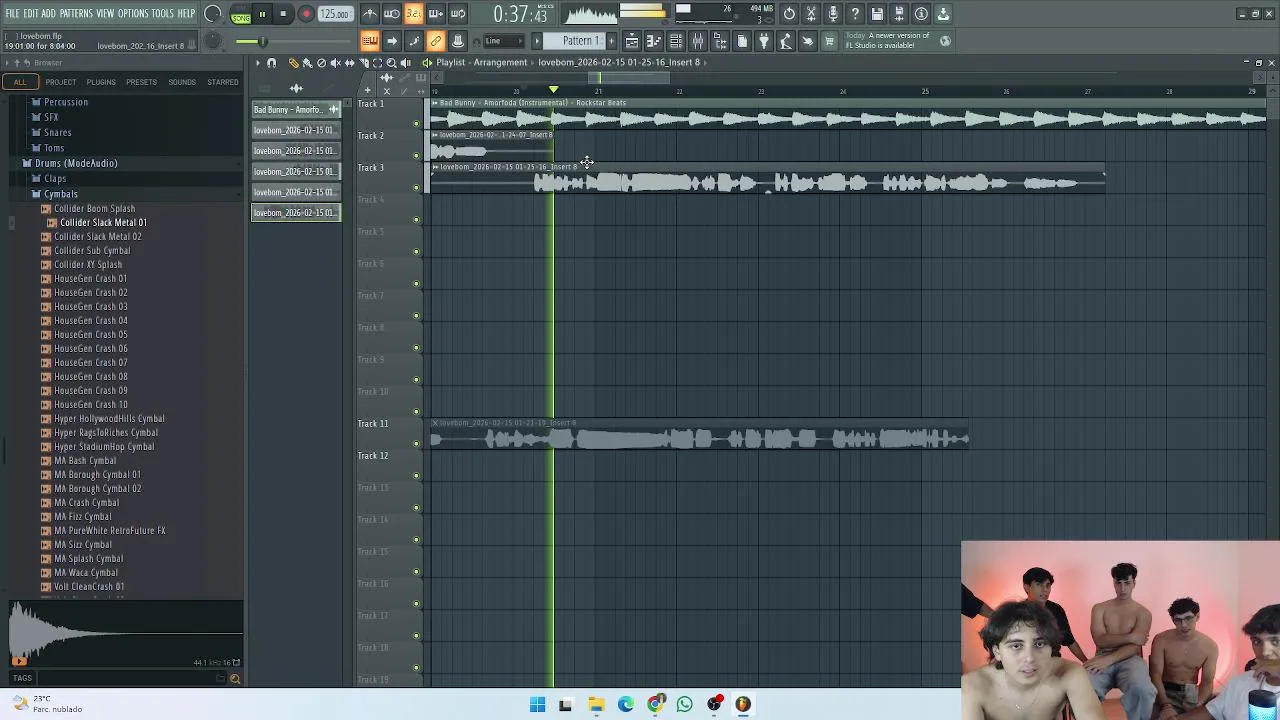Select Bad Bunny clip in picker panel

295,109
